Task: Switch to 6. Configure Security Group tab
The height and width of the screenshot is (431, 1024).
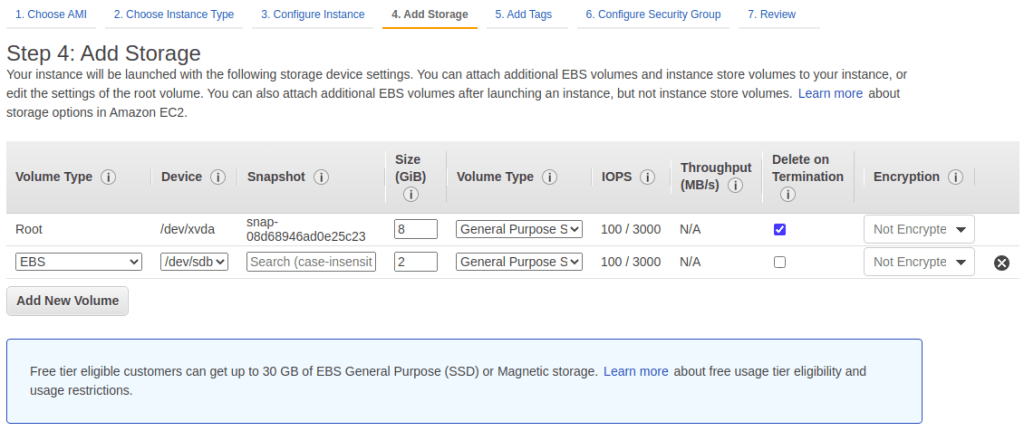Action: (653, 15)
